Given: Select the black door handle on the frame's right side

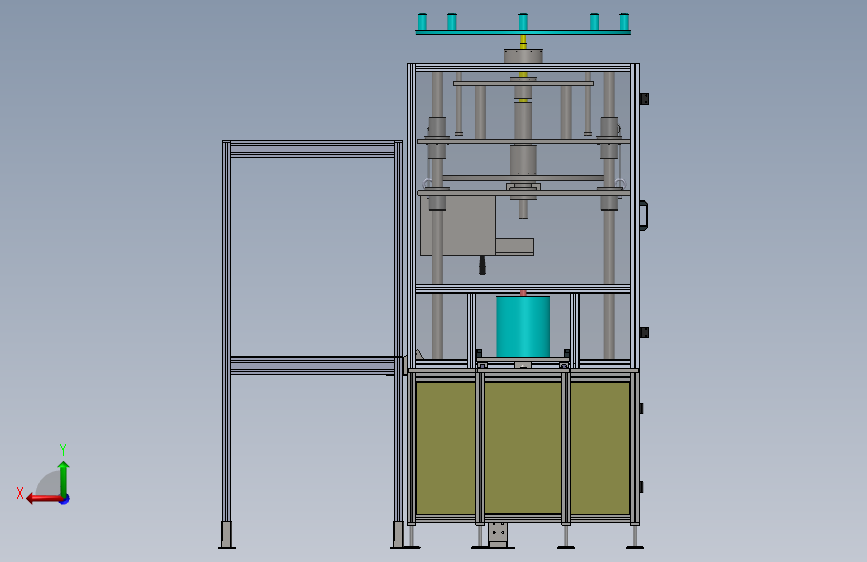Looking at the screenshot, I should click(644, 215).
